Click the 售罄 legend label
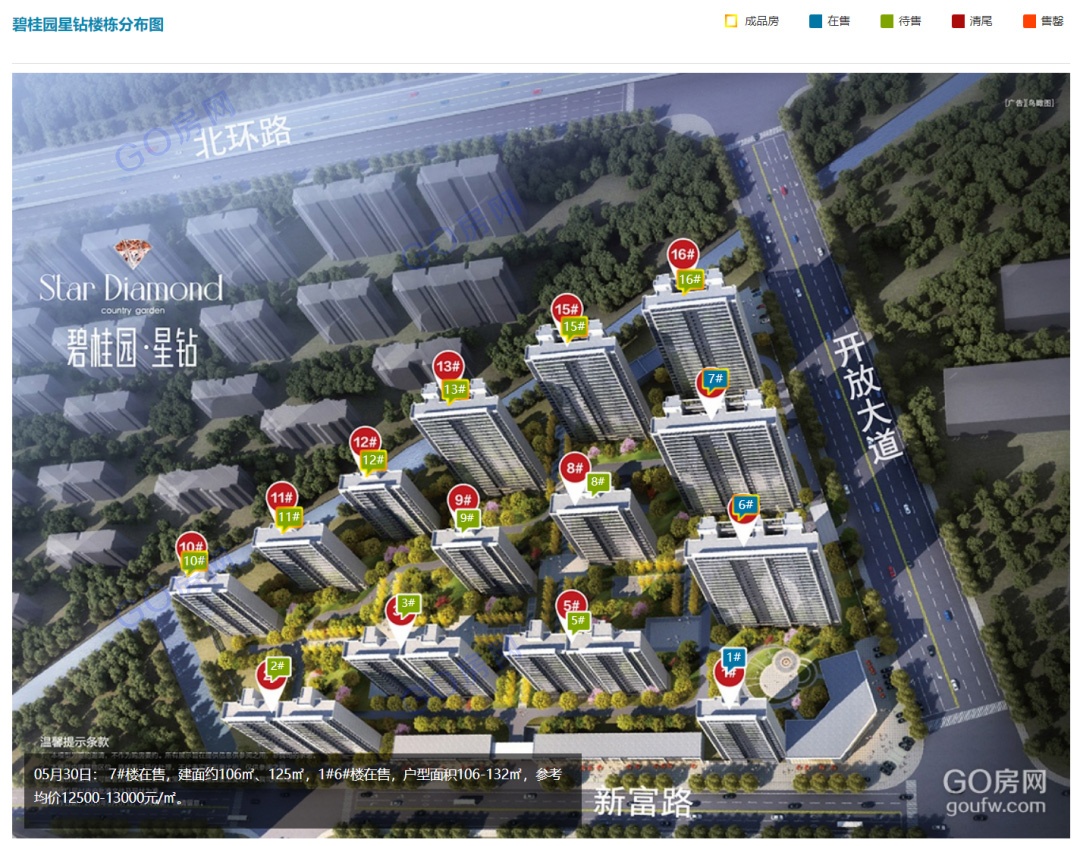 [1052, 21]
